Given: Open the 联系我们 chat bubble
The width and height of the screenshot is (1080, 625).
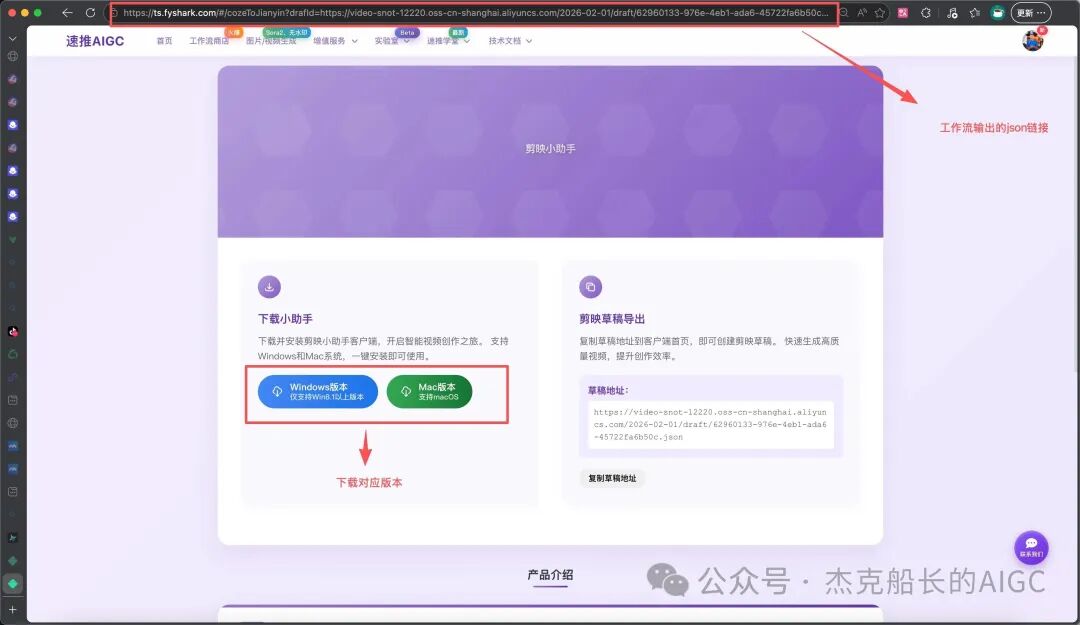Looking at the screenshot, I should [x=1031, y=548].
